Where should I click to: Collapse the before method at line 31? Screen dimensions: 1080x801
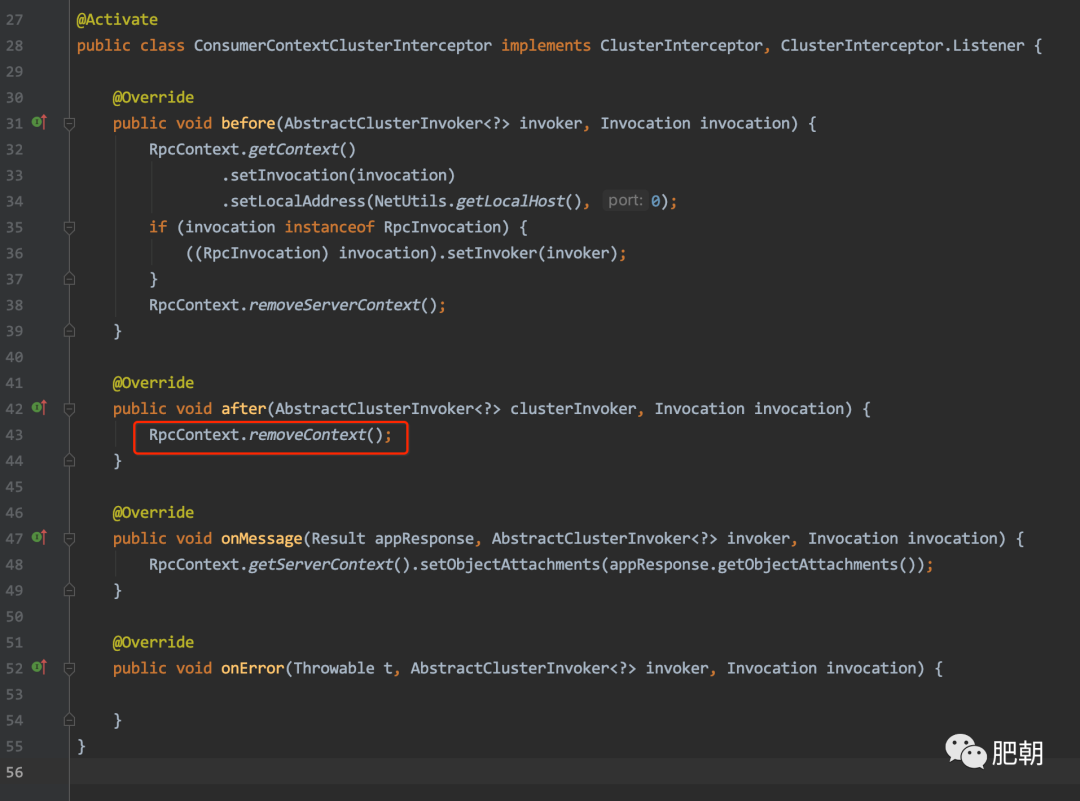(70, 123)
